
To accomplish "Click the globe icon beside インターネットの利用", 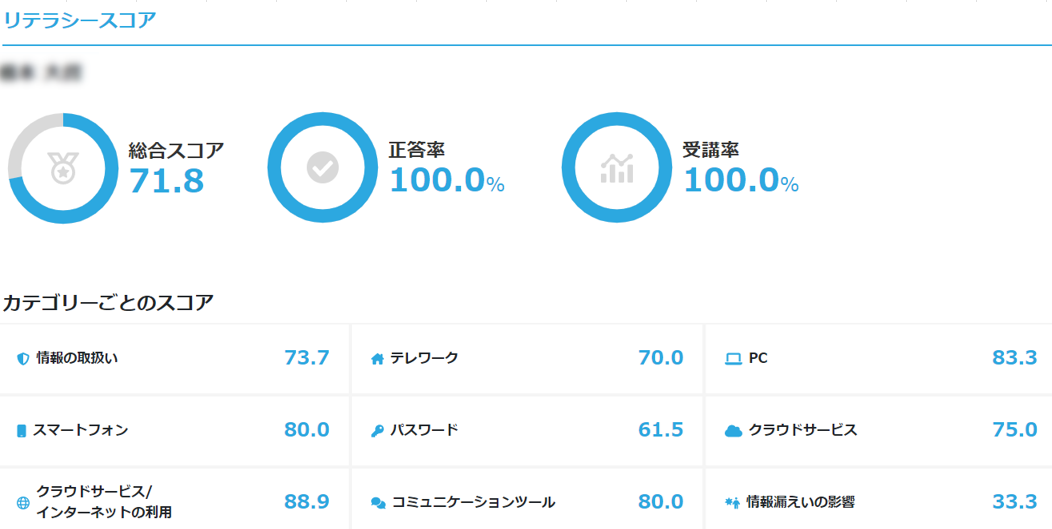I will (23, 503).
